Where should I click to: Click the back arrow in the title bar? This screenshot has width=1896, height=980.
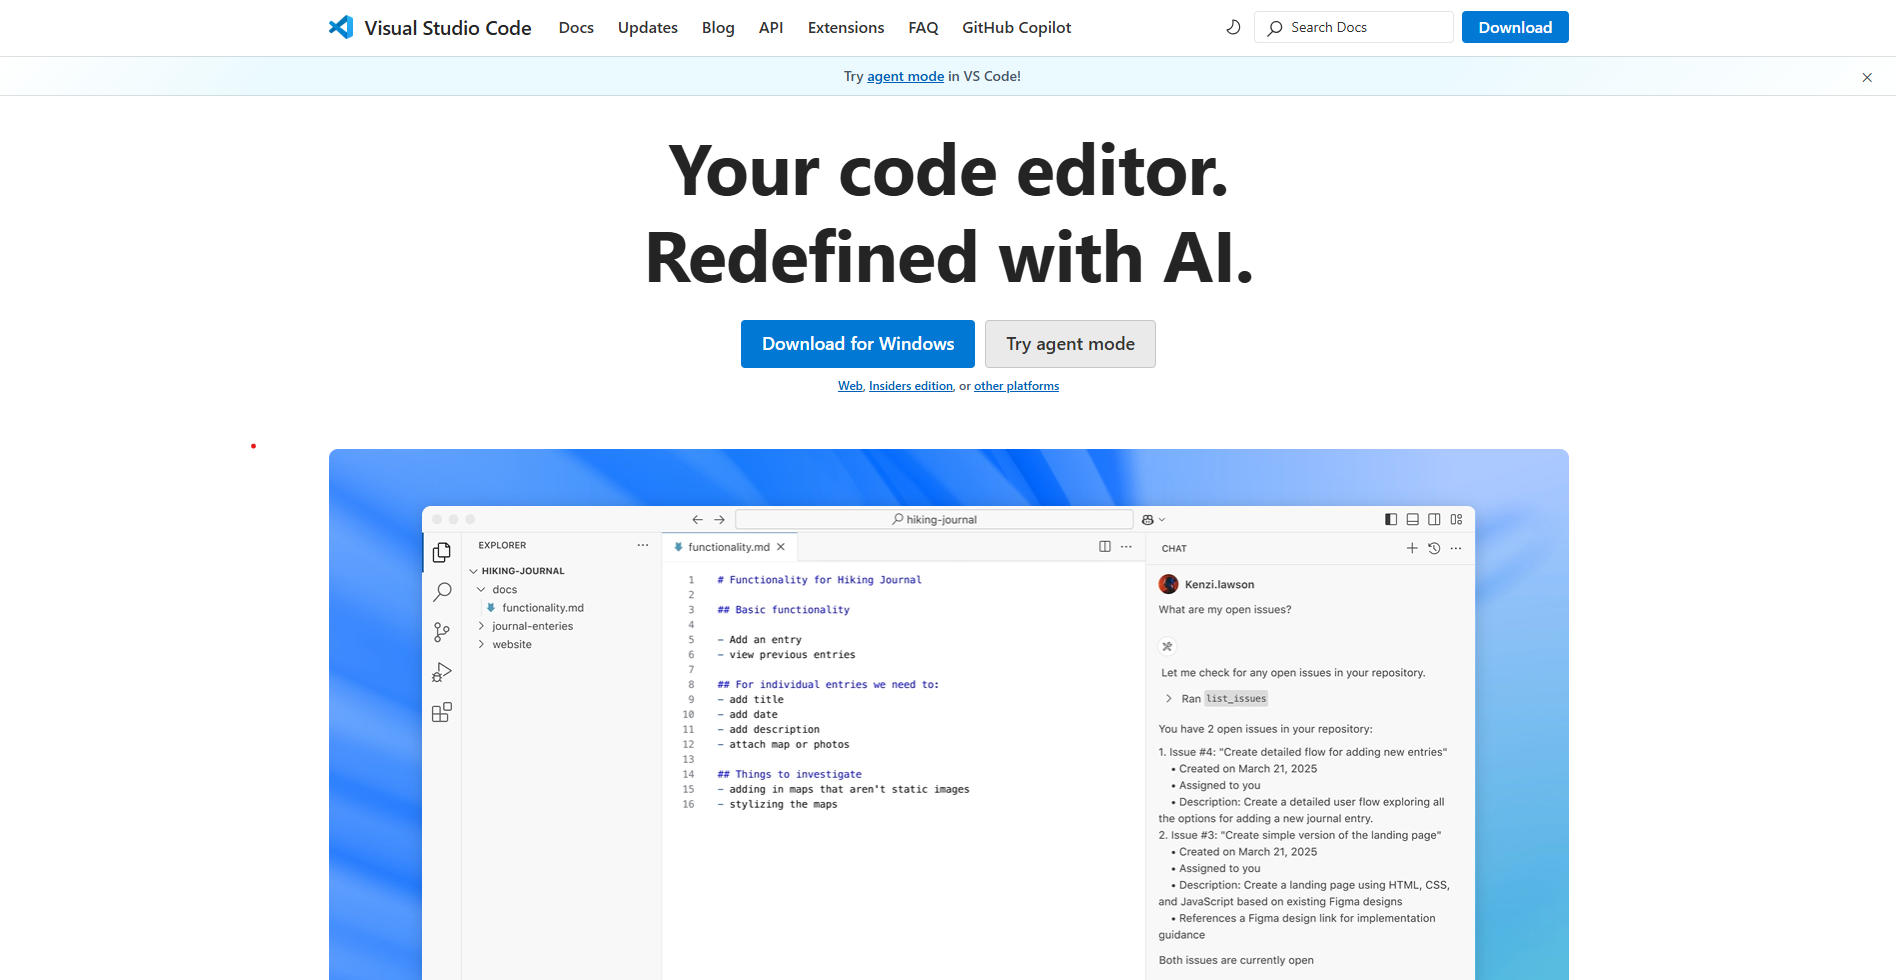[698, 519]
